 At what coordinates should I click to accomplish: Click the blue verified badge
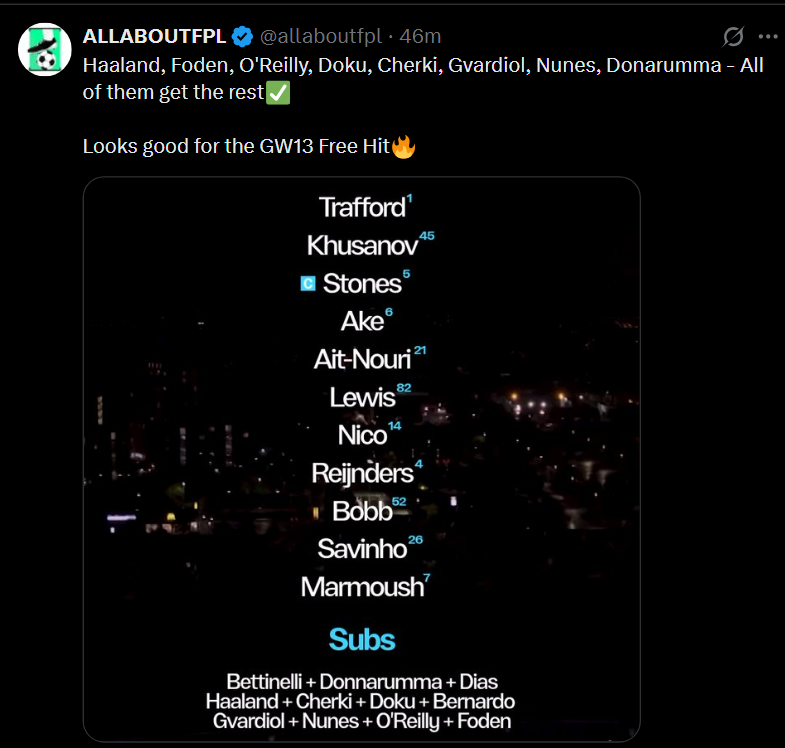[241, 37]
